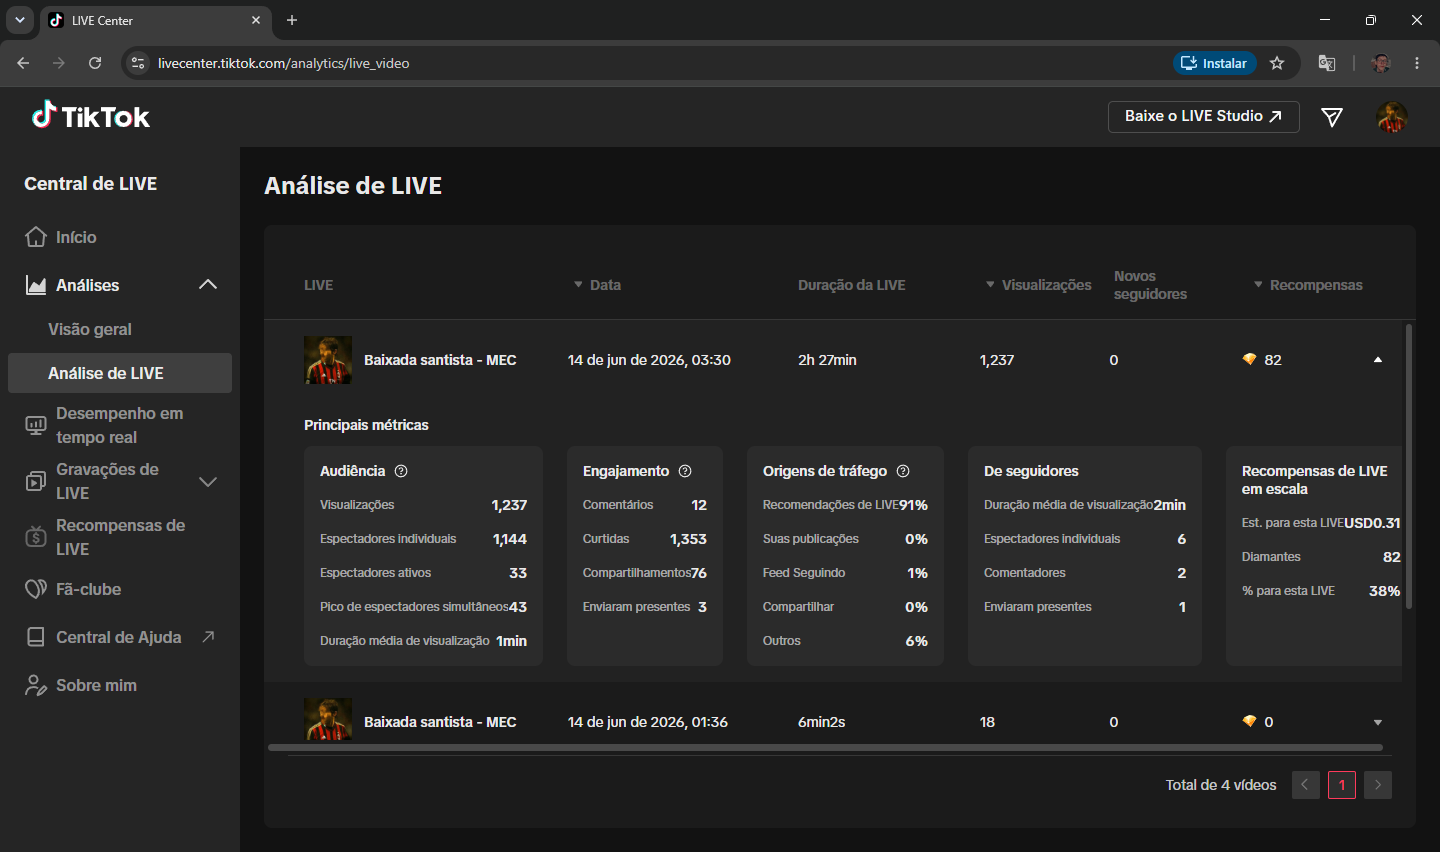
Task: Click the Central de Ajuda book icon
Action: click(36, 637)
